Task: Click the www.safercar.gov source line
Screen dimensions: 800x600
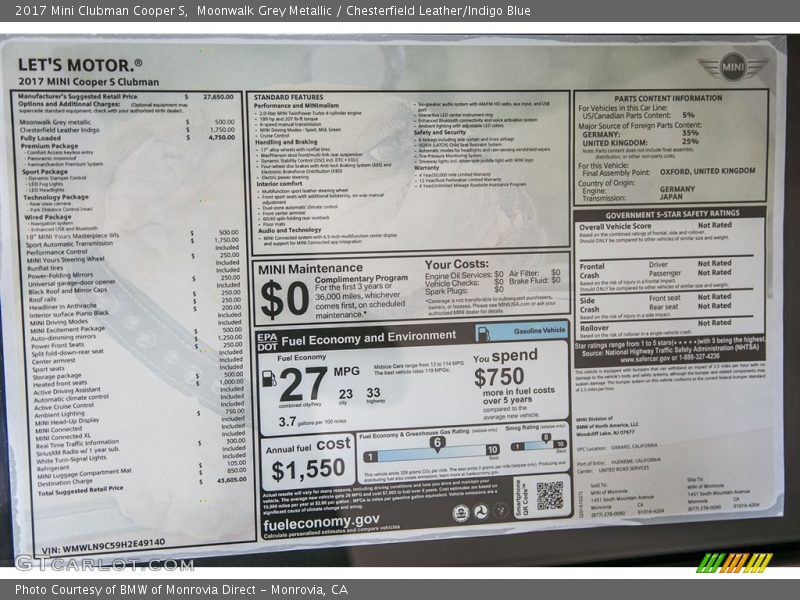Action: coord(670,357)
